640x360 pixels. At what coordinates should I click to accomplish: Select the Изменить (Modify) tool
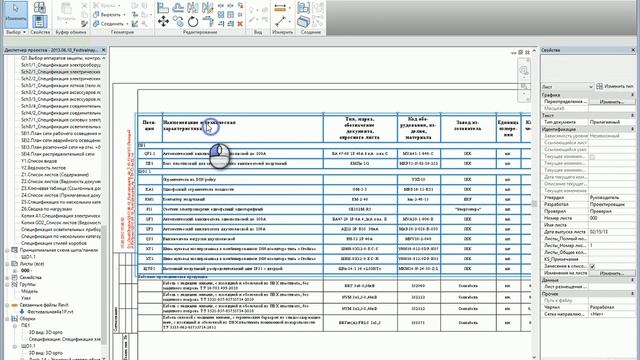(x=16, y=14)
